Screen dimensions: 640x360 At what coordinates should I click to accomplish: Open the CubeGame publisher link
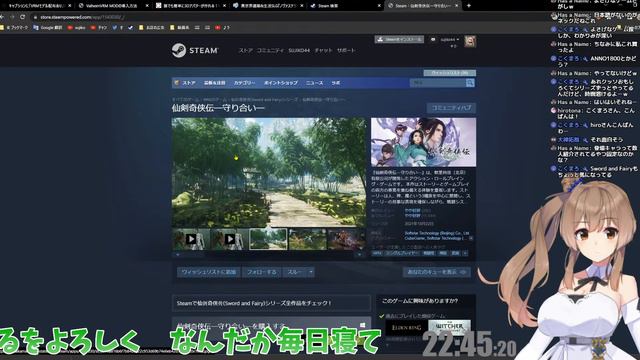click(x=415, y=238)
